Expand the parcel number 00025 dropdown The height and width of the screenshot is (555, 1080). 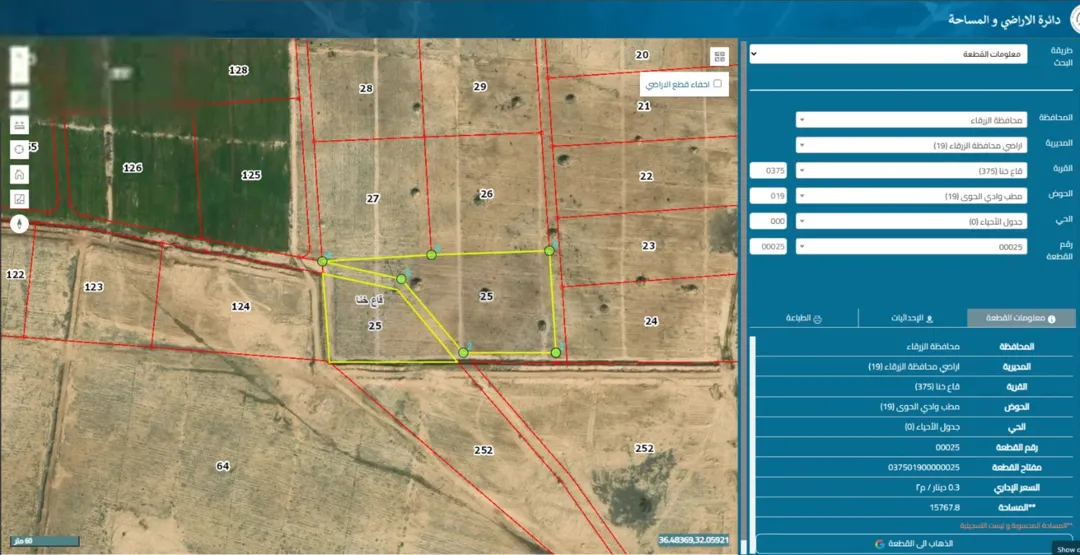[911, 247]
